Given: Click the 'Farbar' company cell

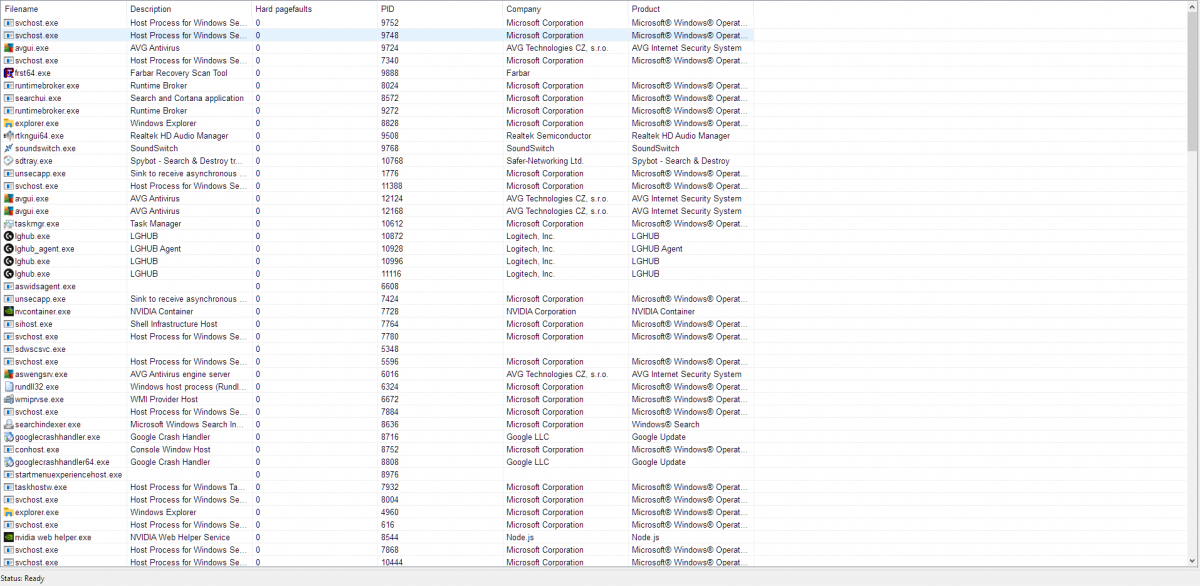Looking at the screenshot, I should tap(518, 73).
